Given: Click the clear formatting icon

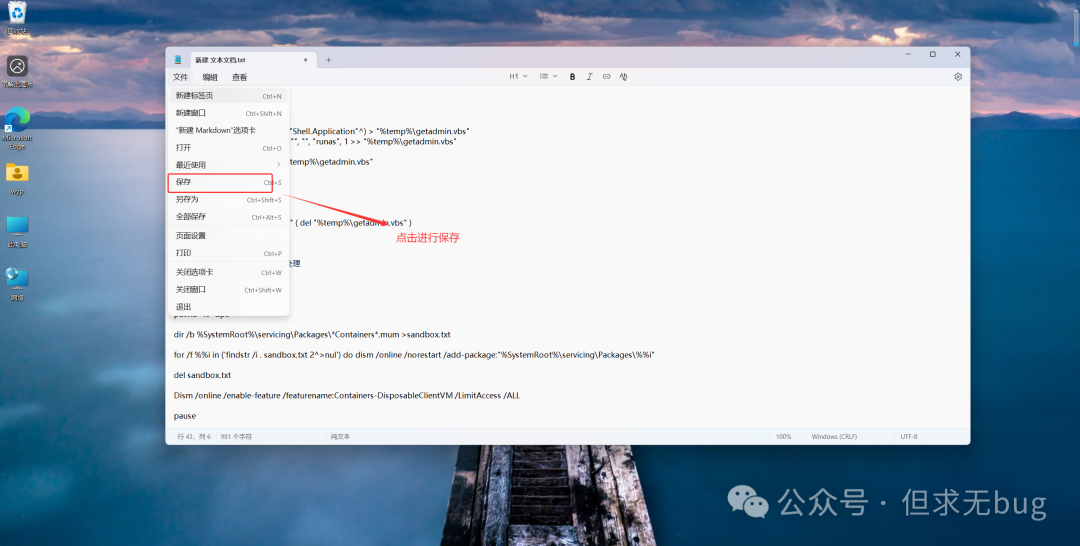Looking at the screenshot, I should 623,76.
